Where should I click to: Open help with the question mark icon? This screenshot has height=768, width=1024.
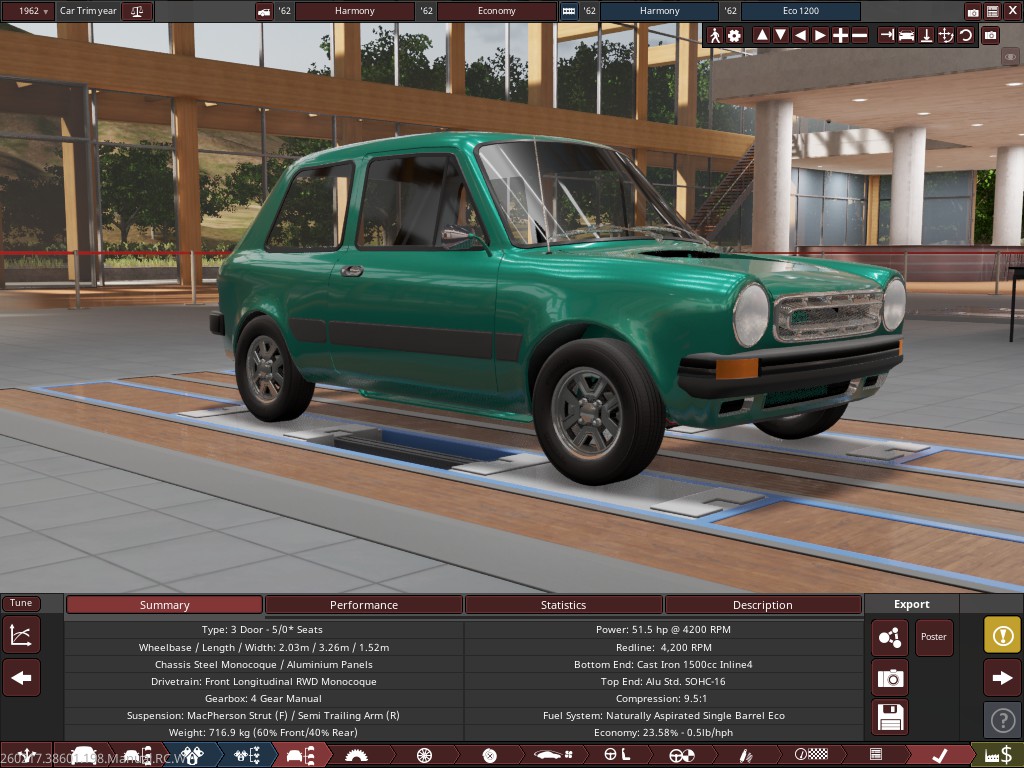(1002, 720)
